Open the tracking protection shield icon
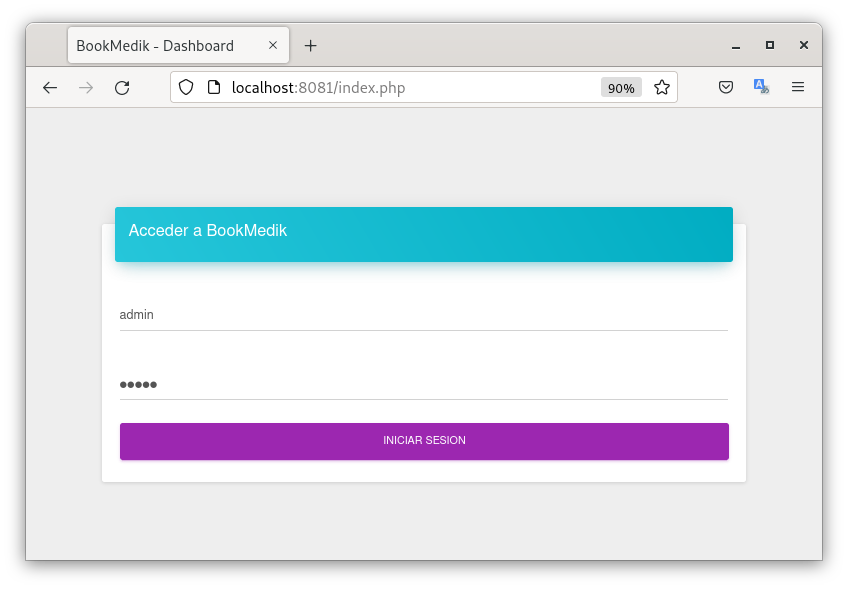Viewport: 848px width, 589px height. pyautogui.click(x=186, y=88)
